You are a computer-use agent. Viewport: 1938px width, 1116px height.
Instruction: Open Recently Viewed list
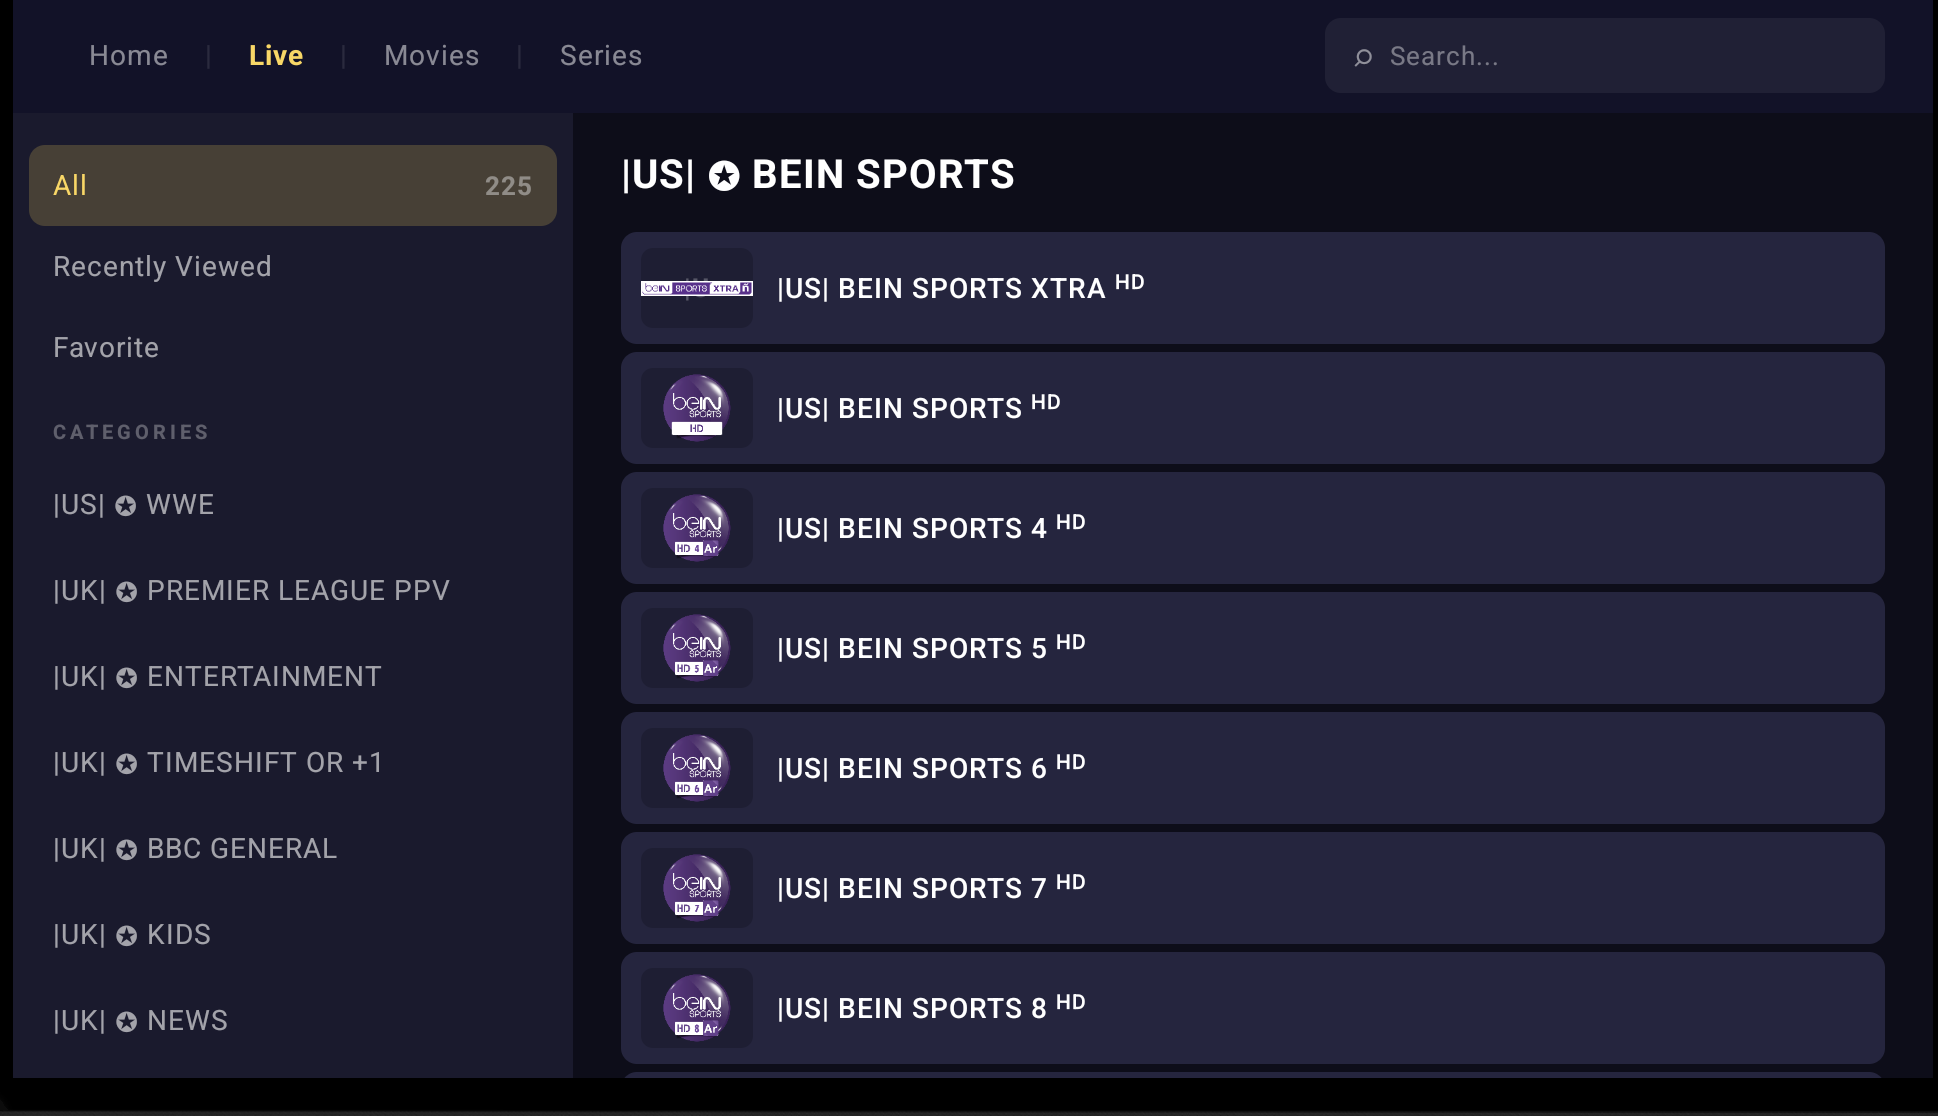pyautogui.click(x=162, y=266)
